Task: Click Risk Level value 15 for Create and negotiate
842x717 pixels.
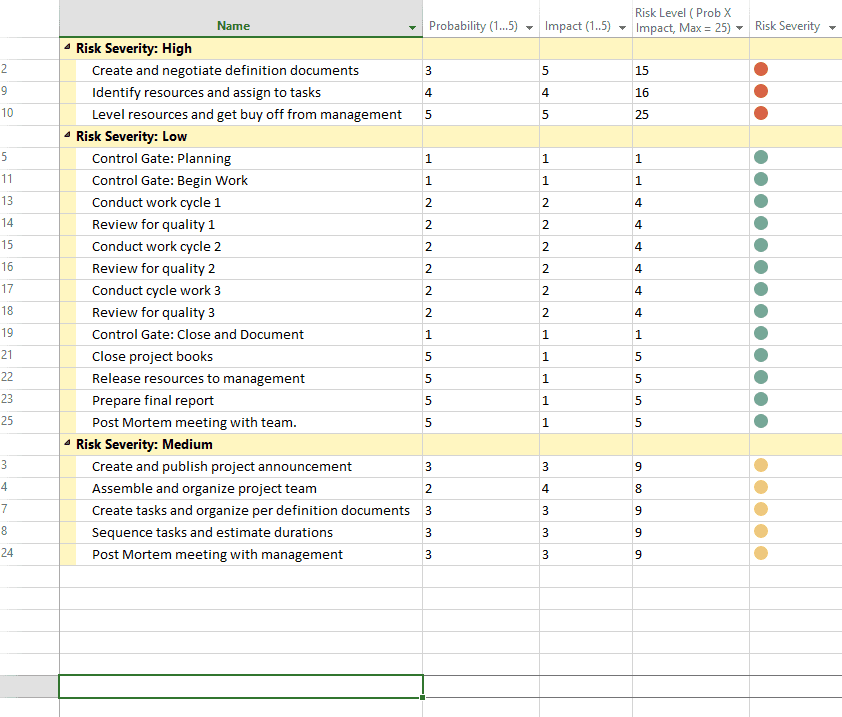Action: click(642, 70)
